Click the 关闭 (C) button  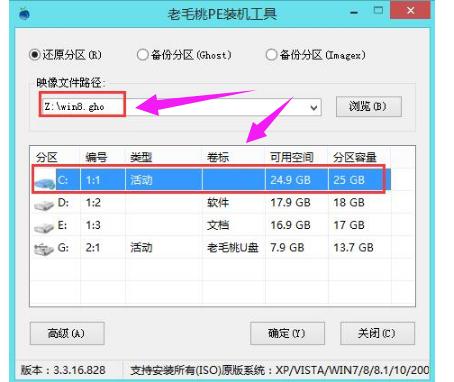point(377,333)
